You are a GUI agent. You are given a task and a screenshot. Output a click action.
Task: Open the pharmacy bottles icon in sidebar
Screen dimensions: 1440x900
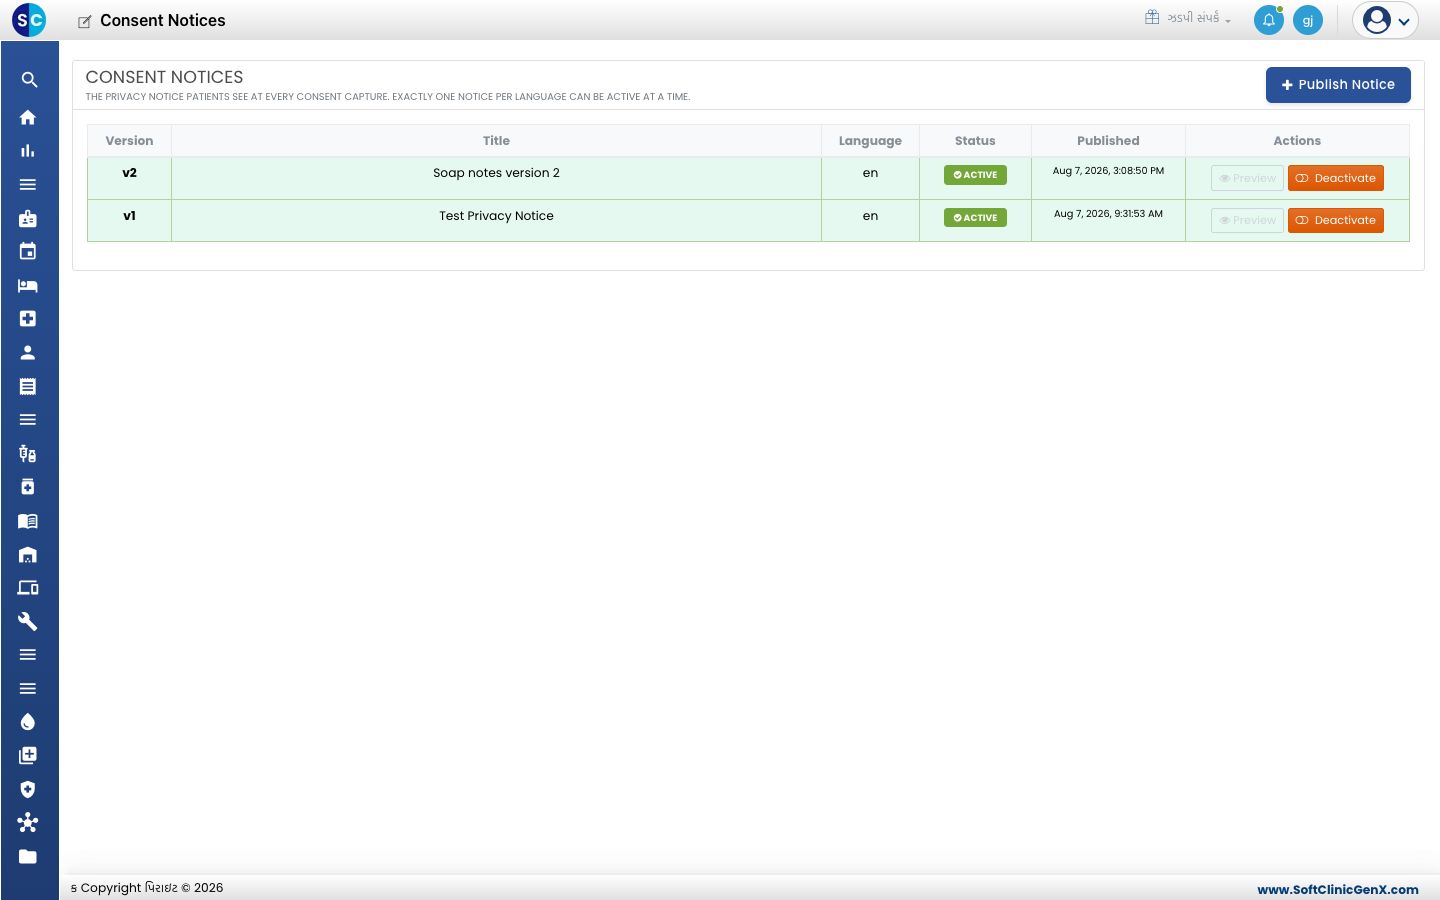point(28,454)
